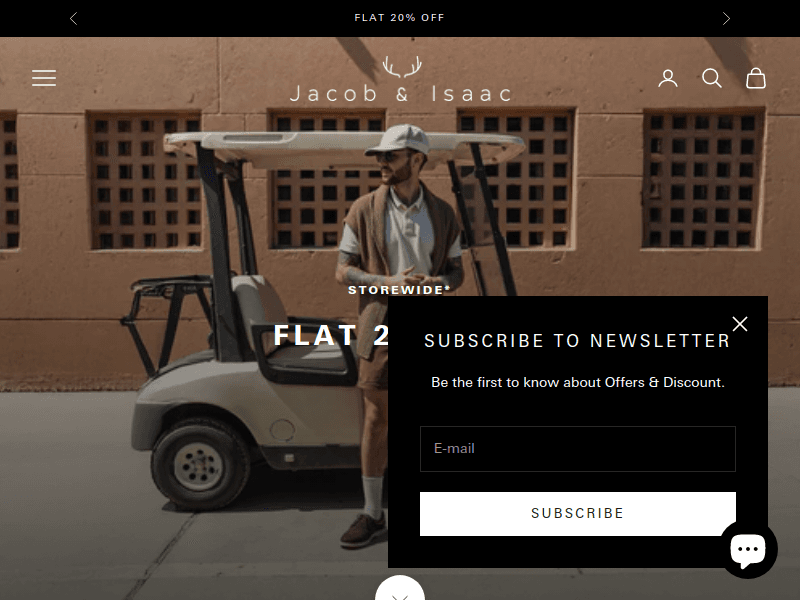Open the Shopify chat bubble

tap(748, 549)
